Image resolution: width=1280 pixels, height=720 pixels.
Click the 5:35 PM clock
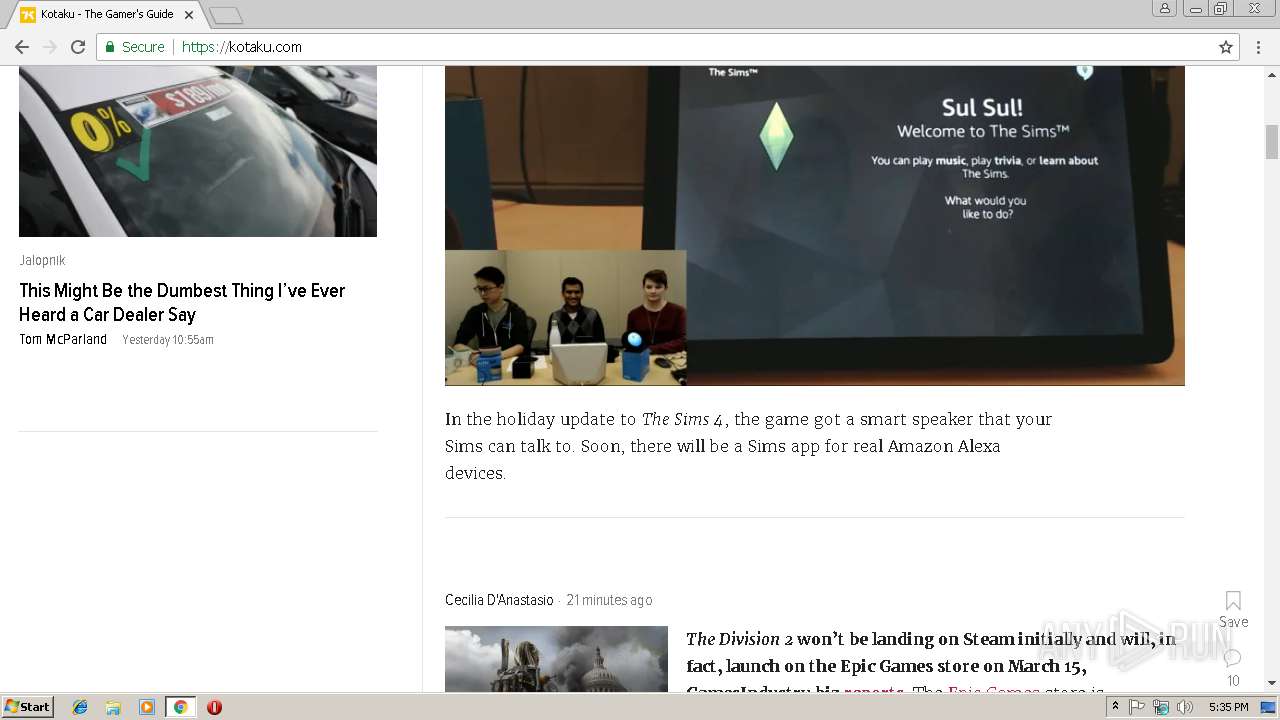(1228, 707)
